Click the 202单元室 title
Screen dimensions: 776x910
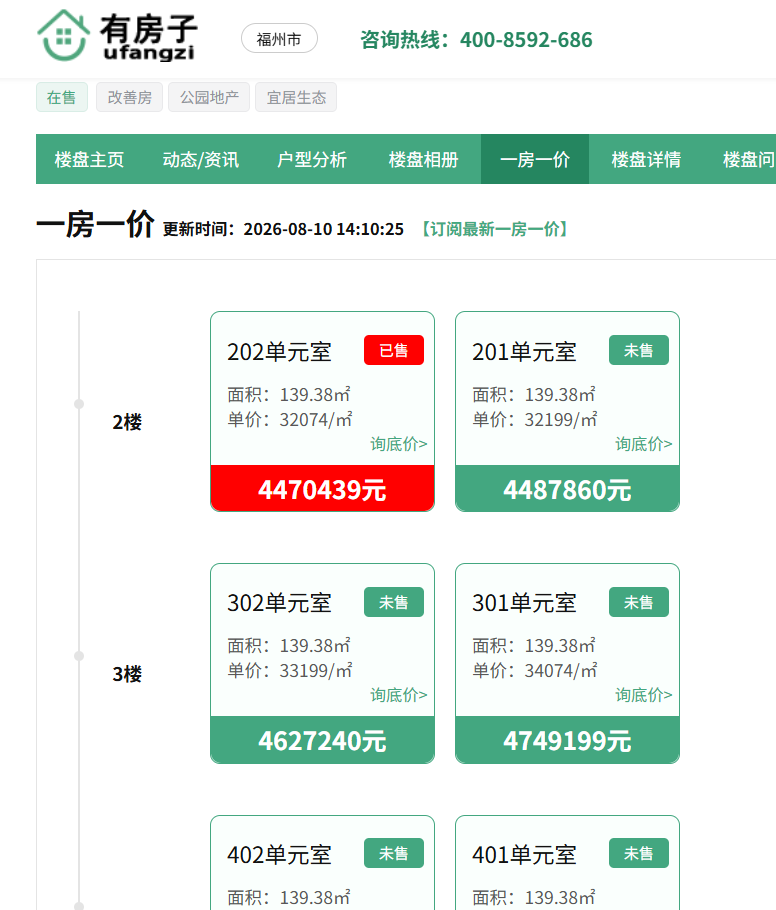coord(279,352)
